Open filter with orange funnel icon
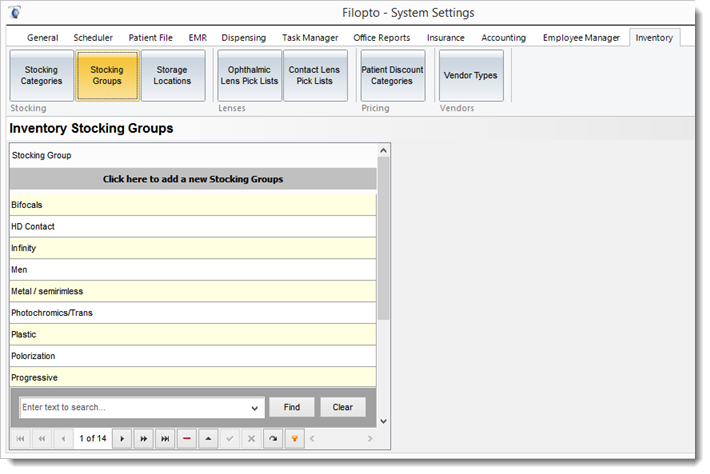The height and width of the screenshot is (474, 710). 295,439
